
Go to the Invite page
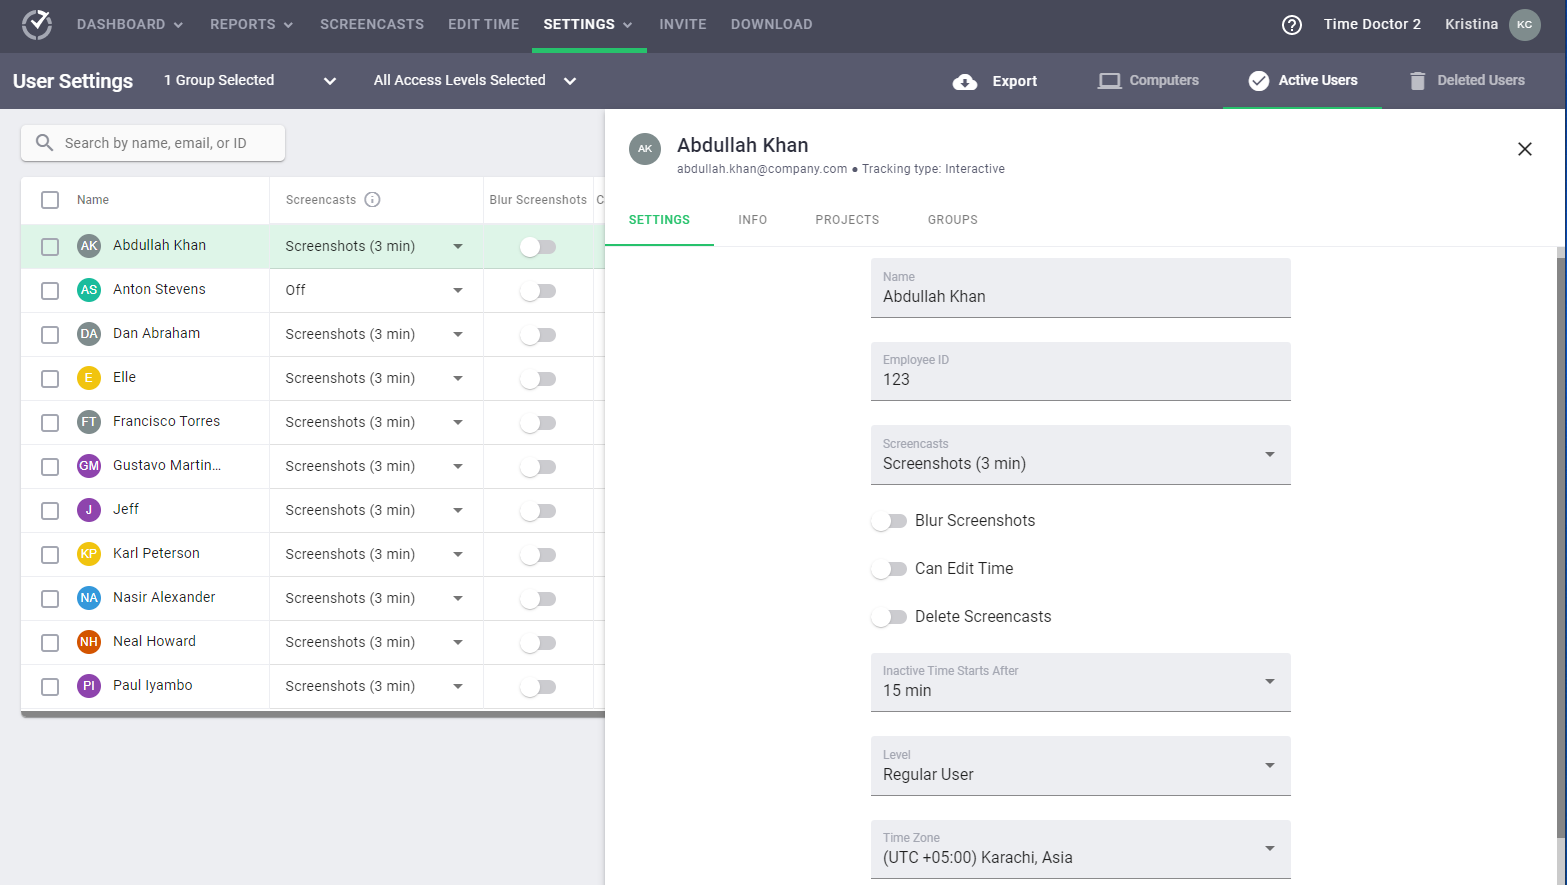click(x=683, y=24)
